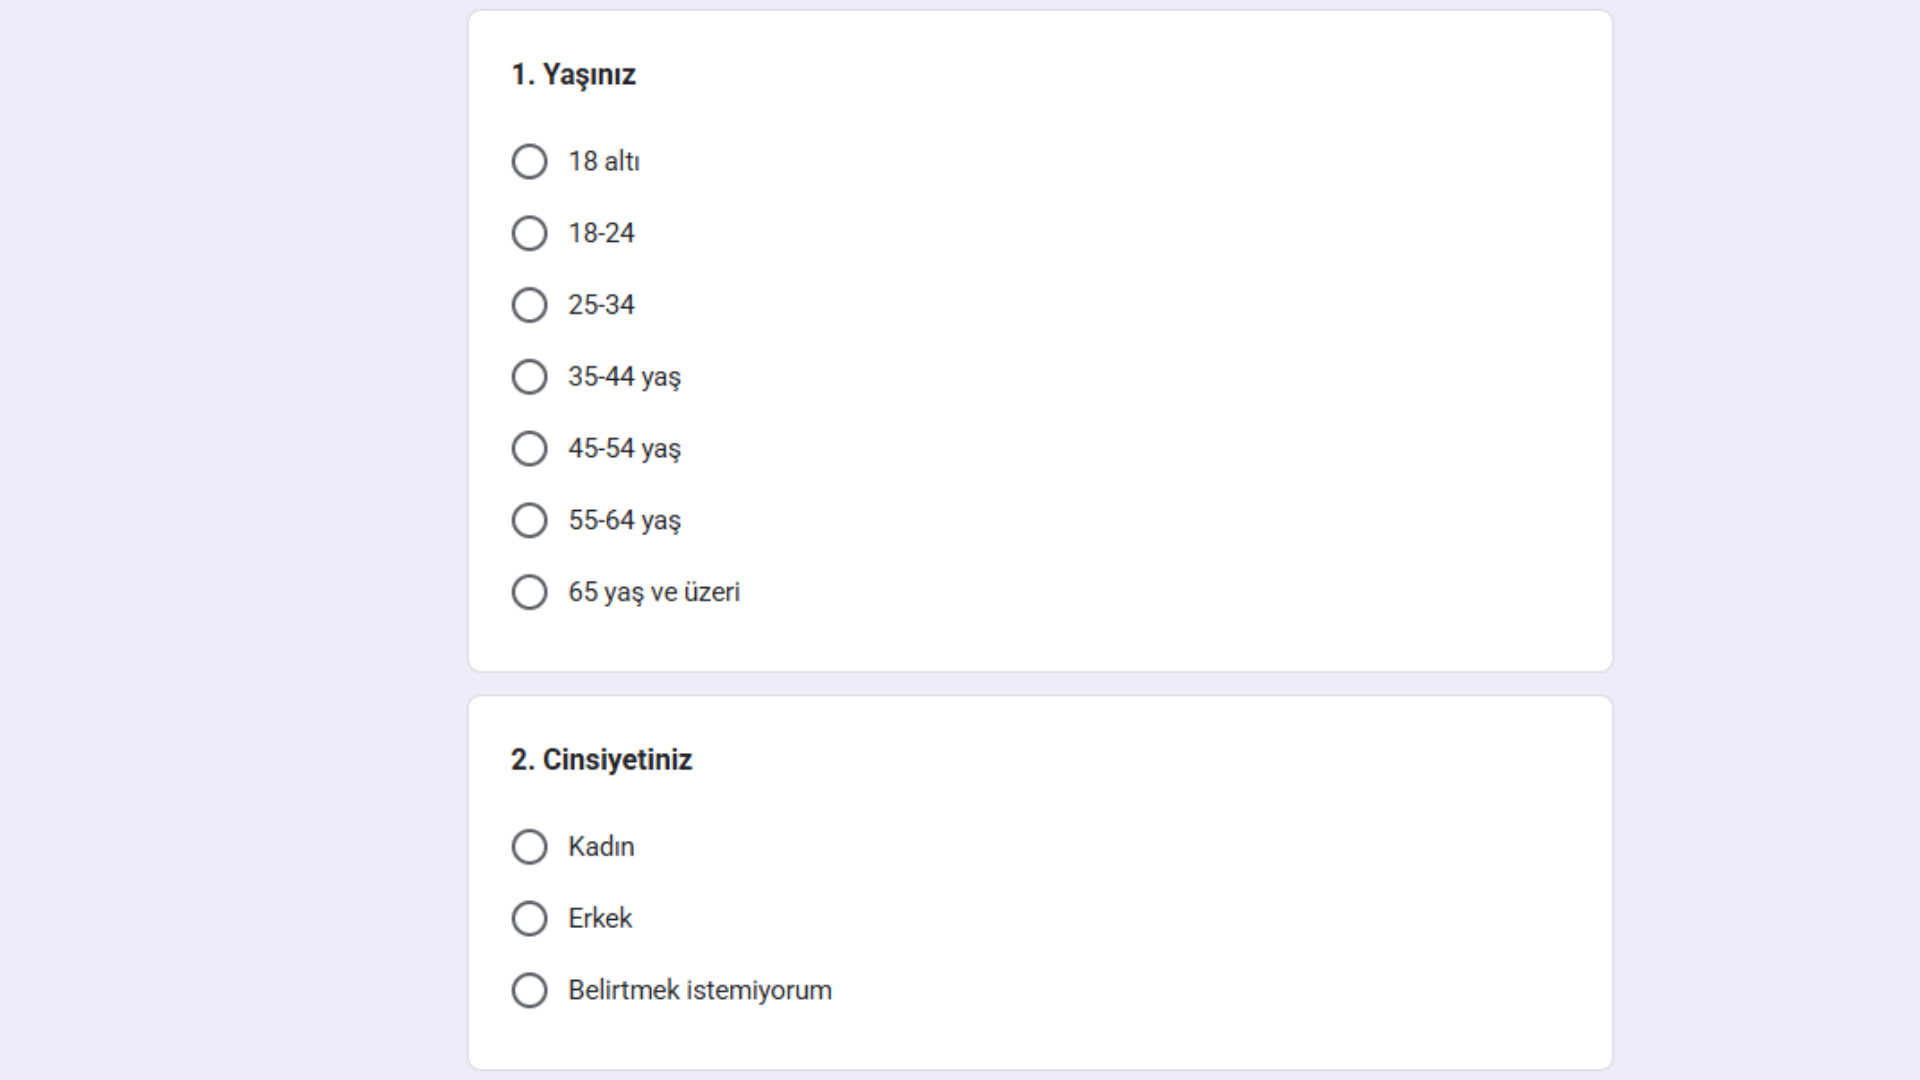Mark the radio circle beside "35-44 yaş"
The height and width of the screenshot is (1080, 1920).
tap(529, 377)
